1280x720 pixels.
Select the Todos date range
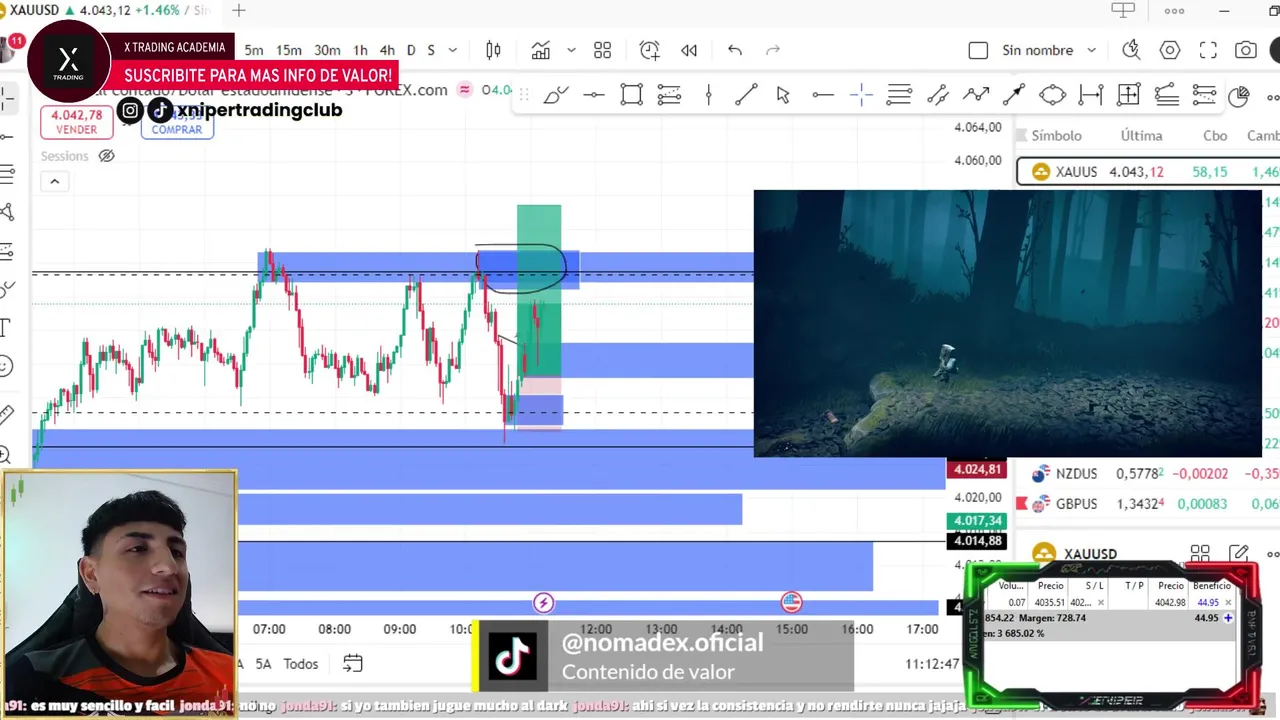[301, 663]
